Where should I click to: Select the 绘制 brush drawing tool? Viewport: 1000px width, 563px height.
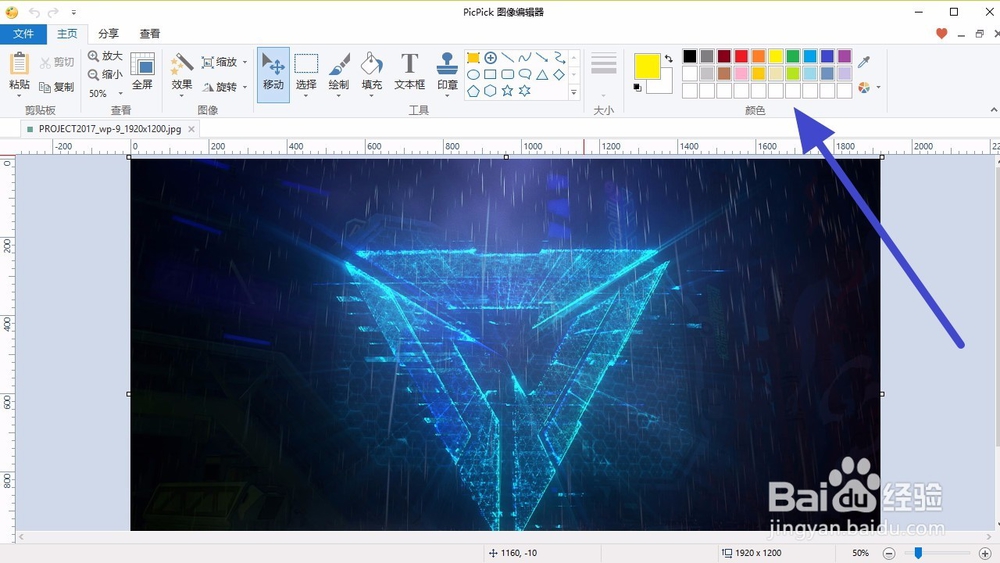[x=339, y=74]
